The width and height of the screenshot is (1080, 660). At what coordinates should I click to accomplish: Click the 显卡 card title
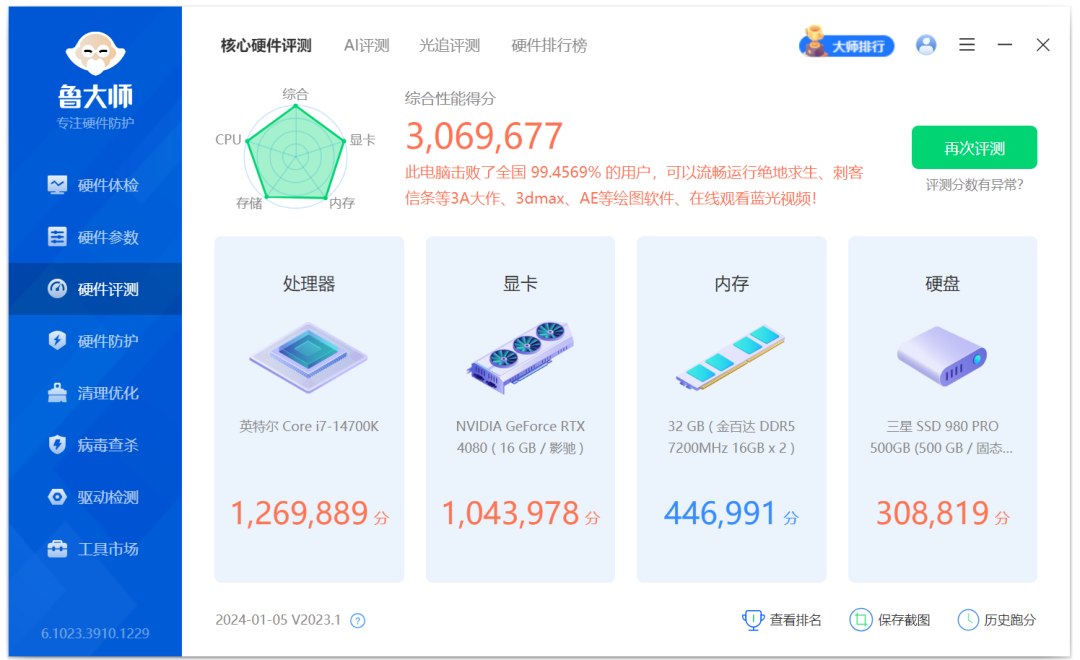tap(520, 284)
